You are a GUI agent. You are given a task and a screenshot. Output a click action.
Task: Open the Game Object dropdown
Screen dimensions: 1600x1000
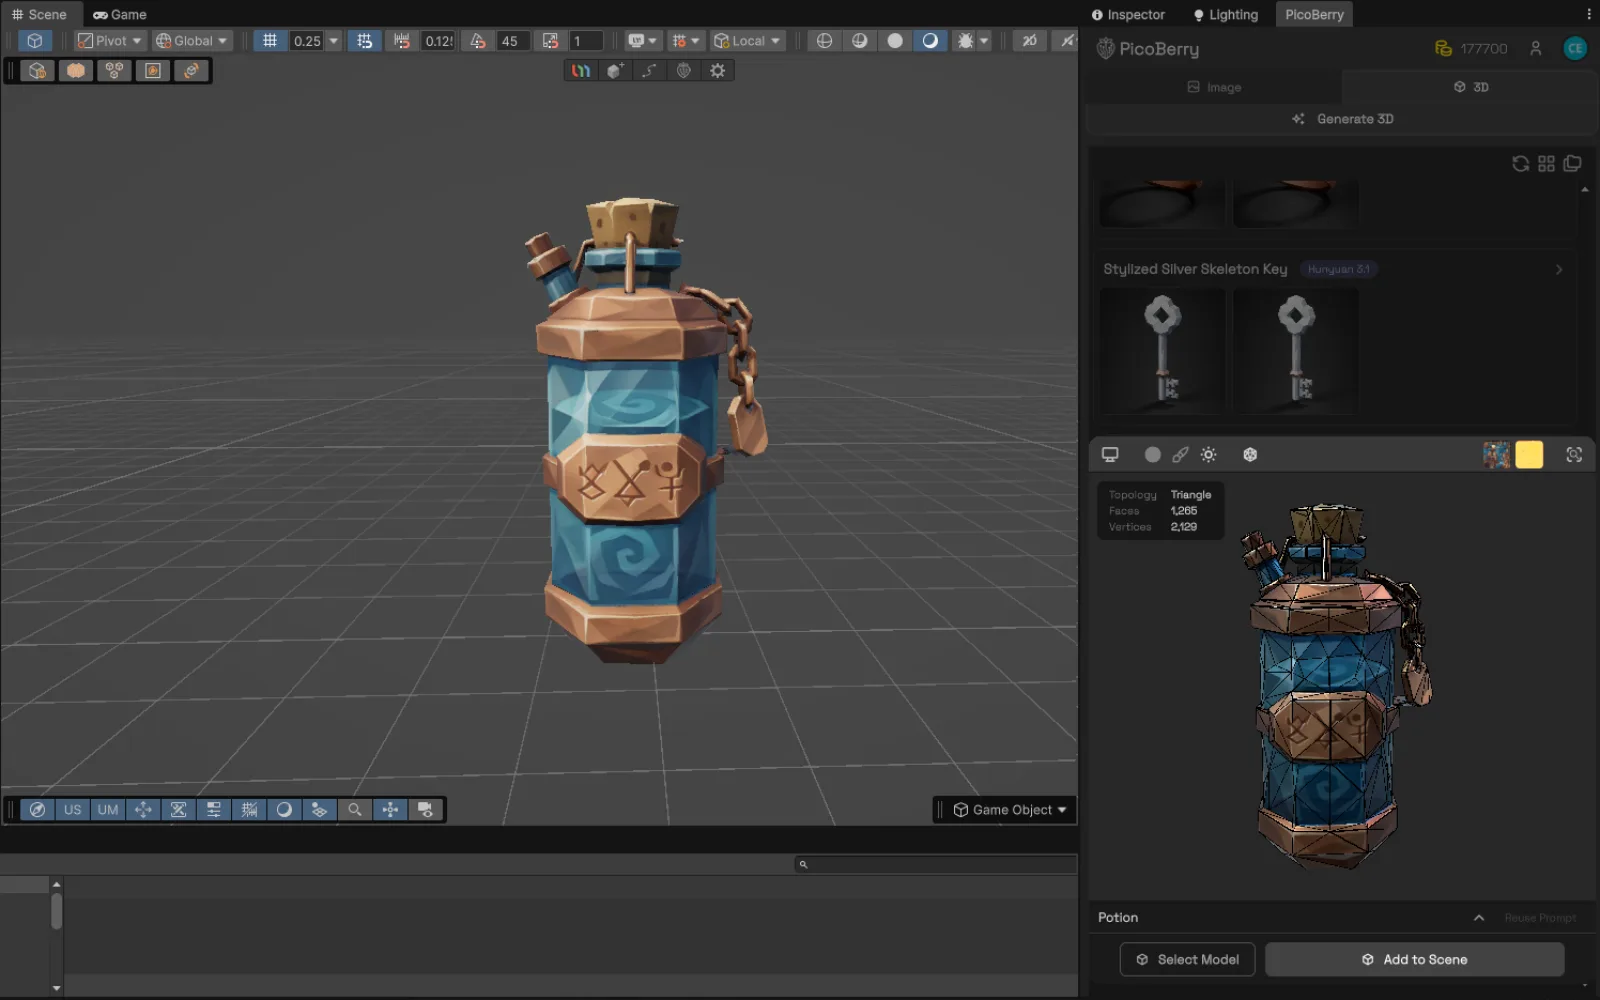coord(1010,810)
